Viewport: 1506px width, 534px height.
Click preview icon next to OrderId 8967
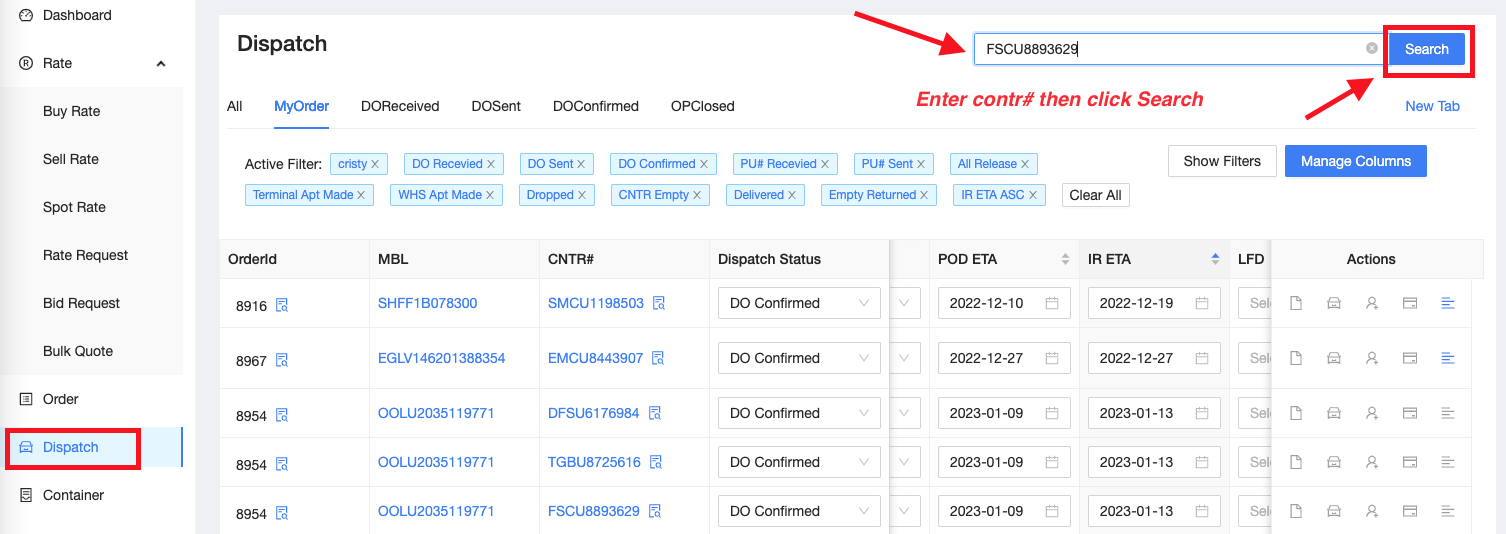tap(282, 361)
